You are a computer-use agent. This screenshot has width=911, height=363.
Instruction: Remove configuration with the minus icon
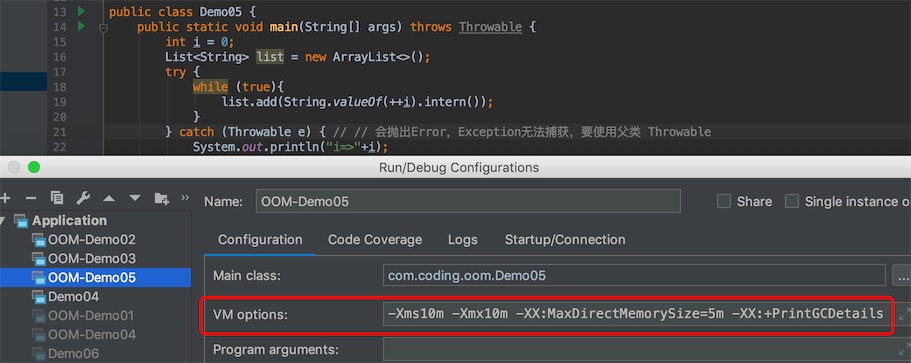tap(31, 198)
